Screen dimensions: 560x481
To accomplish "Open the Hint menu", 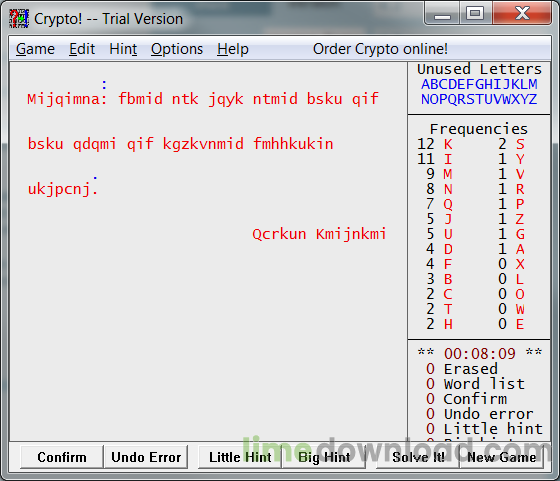I will pos(123,49).
